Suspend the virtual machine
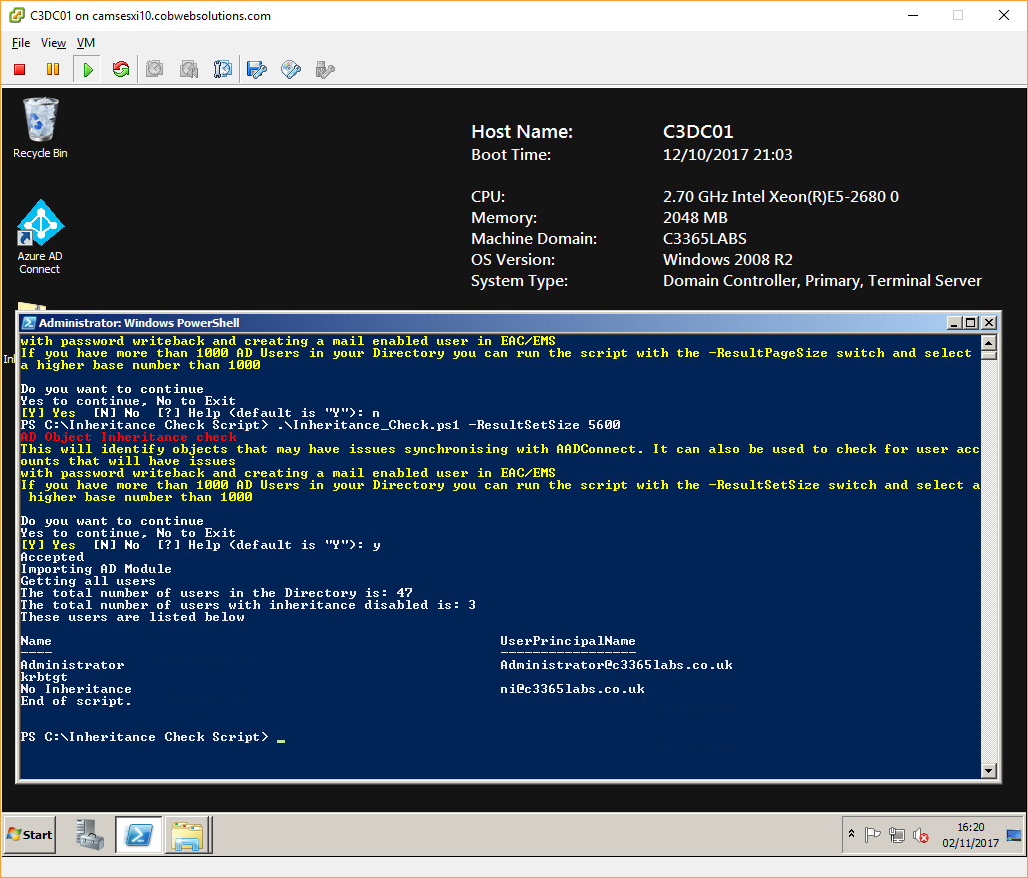This screenshot has height=878, width=1028. [x=51, y=69]
